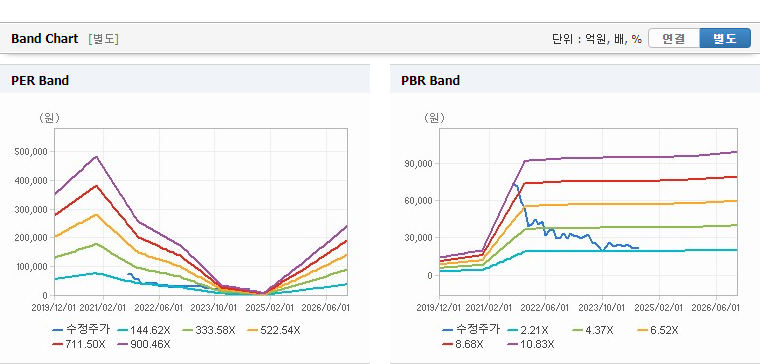
Task: Toggle 333.58X legend entry
Action: [x=208, y=330]
